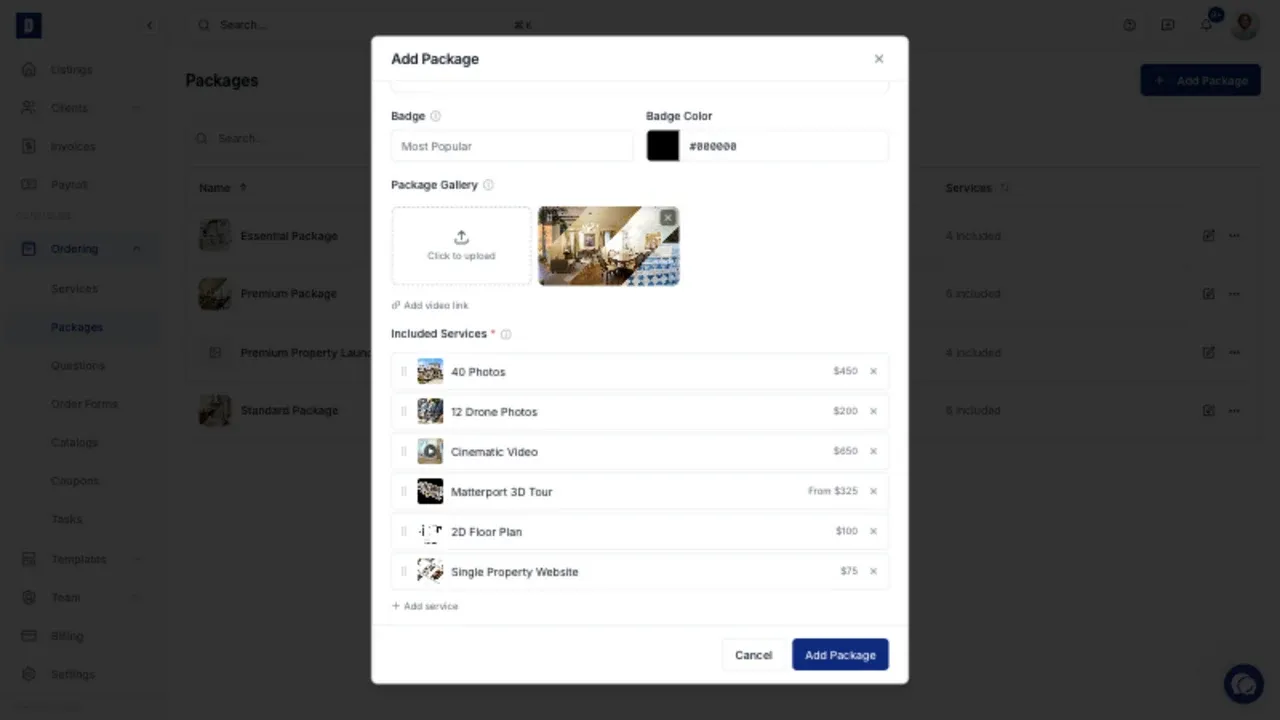Click the 40 Photos service thumbnail
Image resolution: width=1280 pixels, height=720 pixels.
(430, 371)
